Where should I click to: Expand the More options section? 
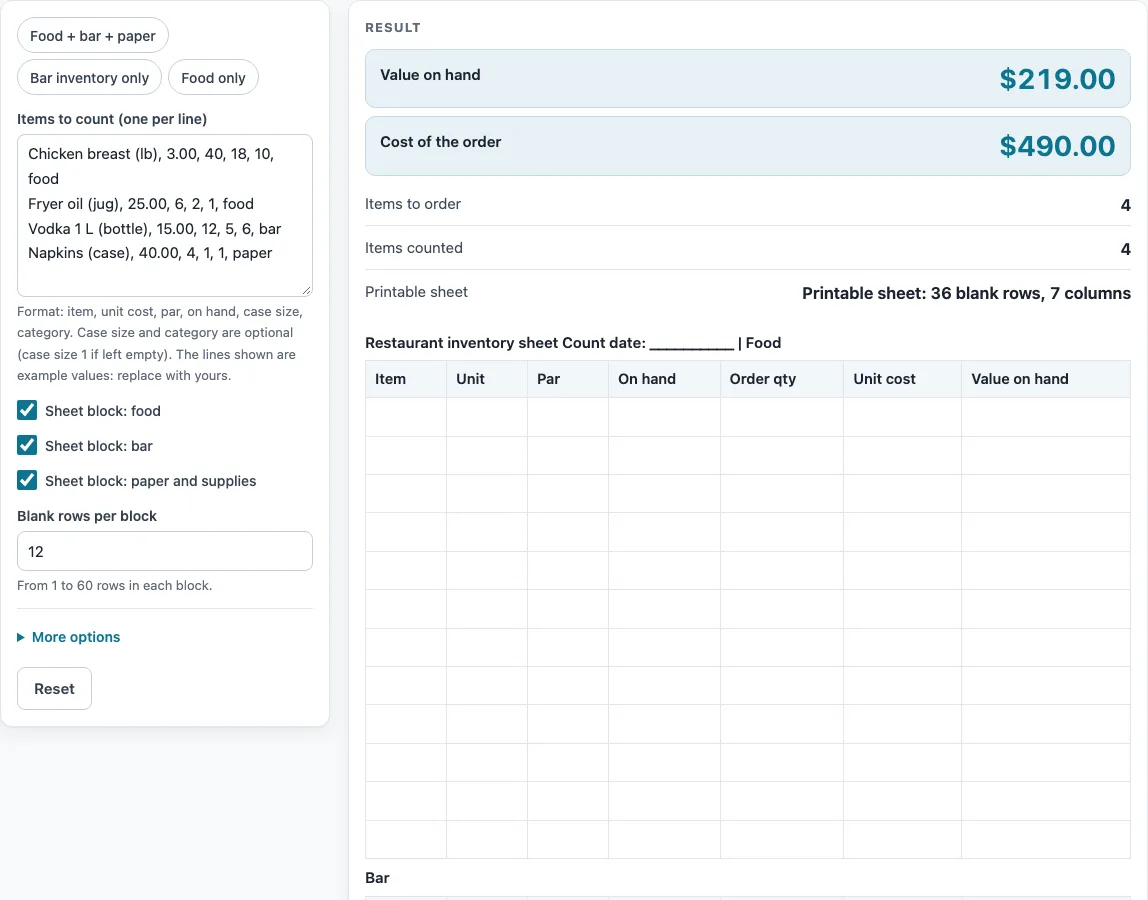[69, 637]
